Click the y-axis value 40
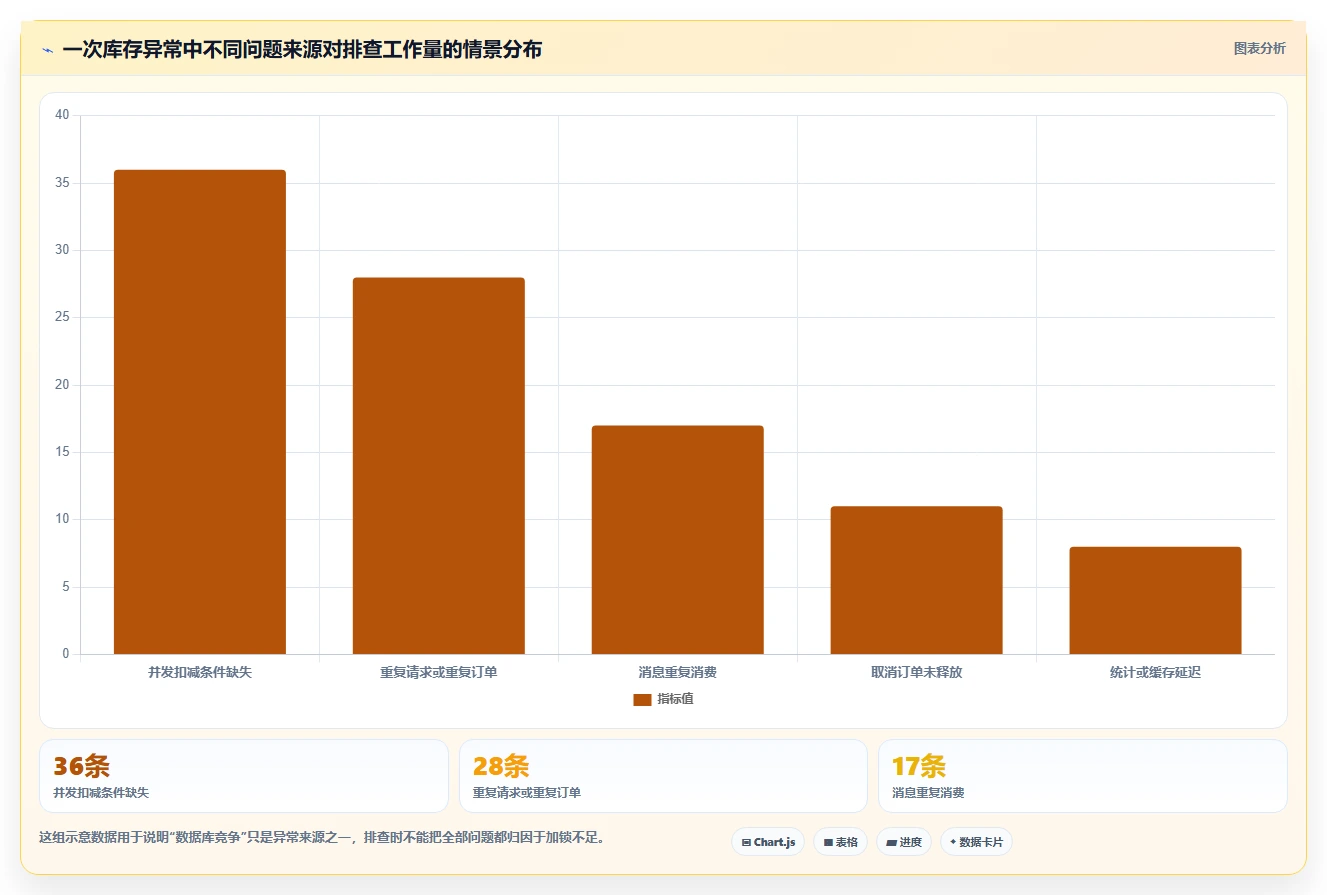 coord(62,115)
